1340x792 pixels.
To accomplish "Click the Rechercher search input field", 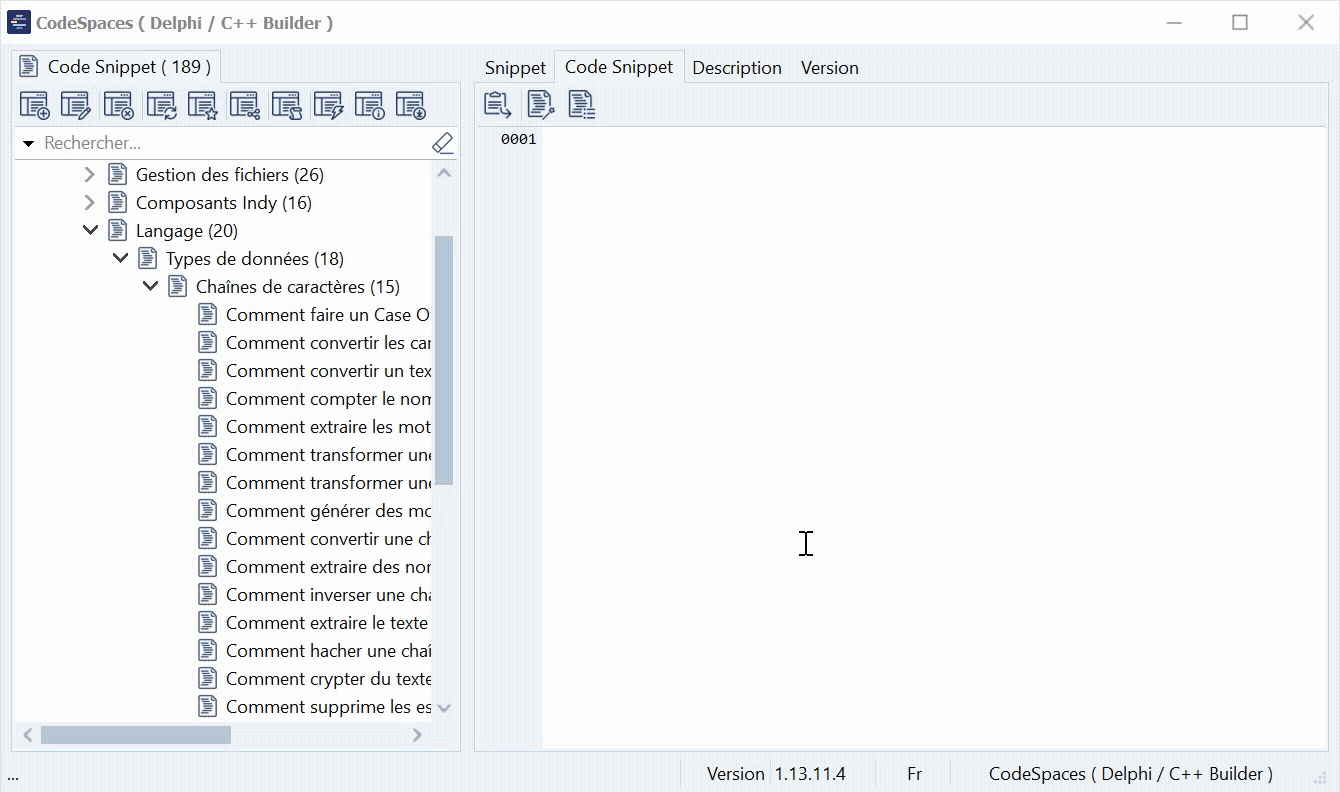I will click(230, 144).
